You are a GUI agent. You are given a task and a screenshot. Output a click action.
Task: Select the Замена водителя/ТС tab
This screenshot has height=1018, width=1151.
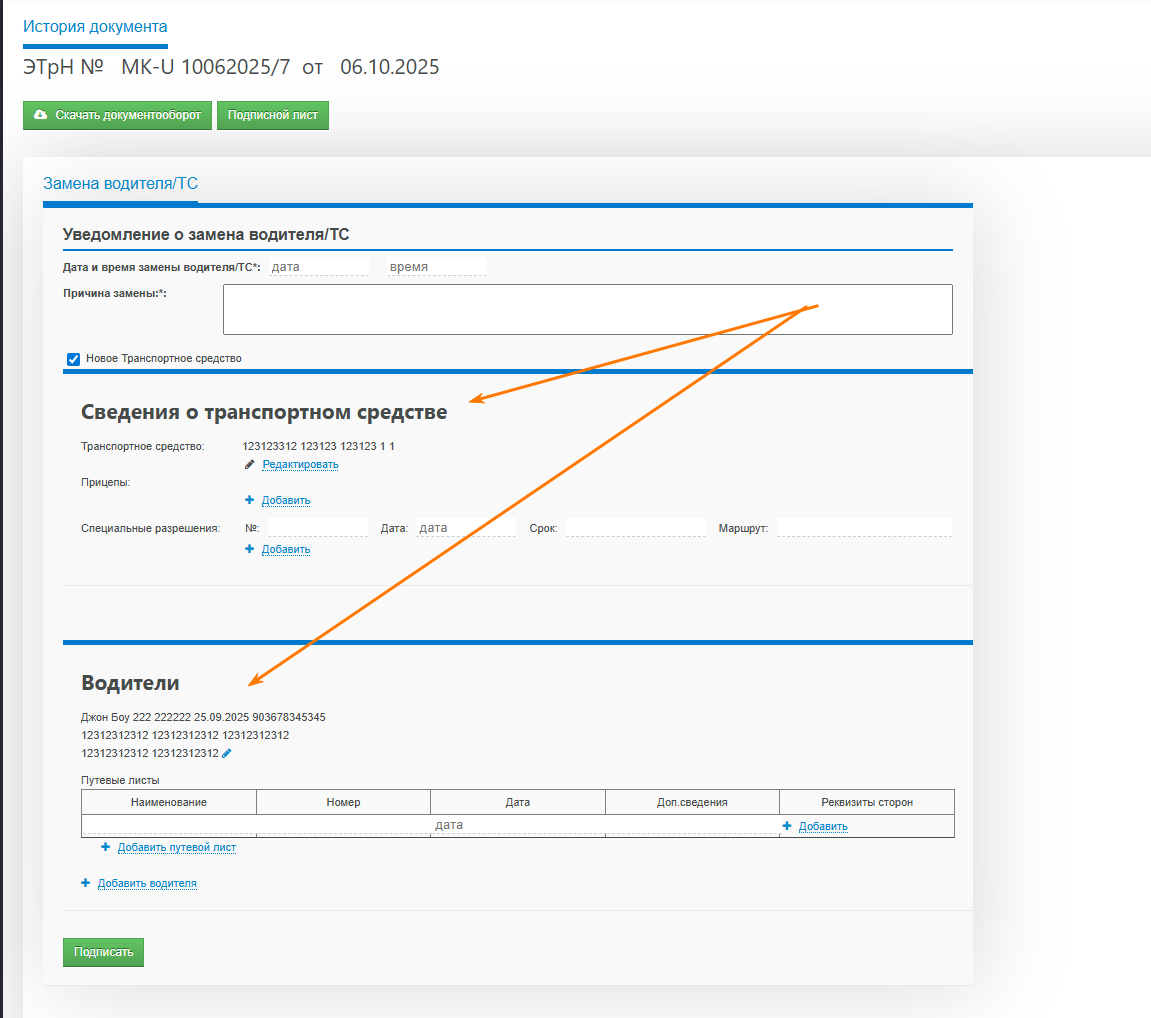click(x=120, y=183)
